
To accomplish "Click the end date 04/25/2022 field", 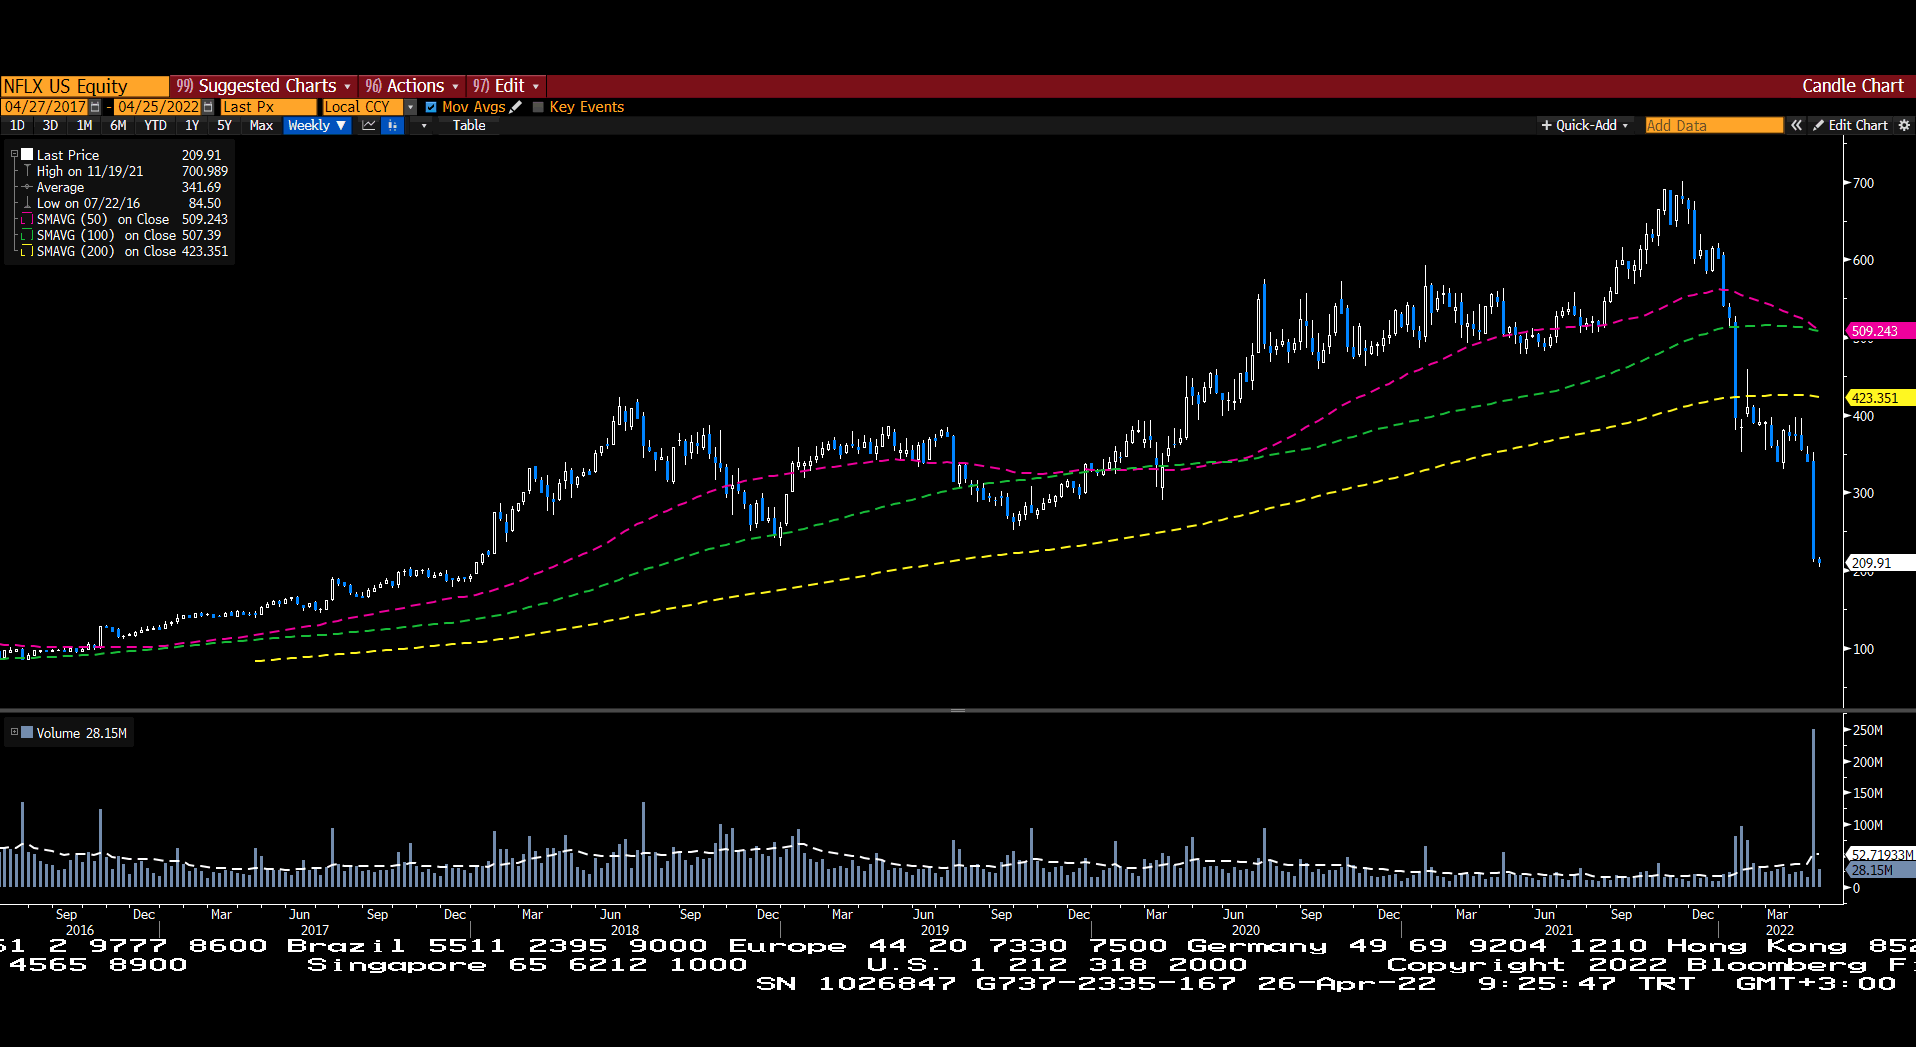I will [x=158, y=107].
